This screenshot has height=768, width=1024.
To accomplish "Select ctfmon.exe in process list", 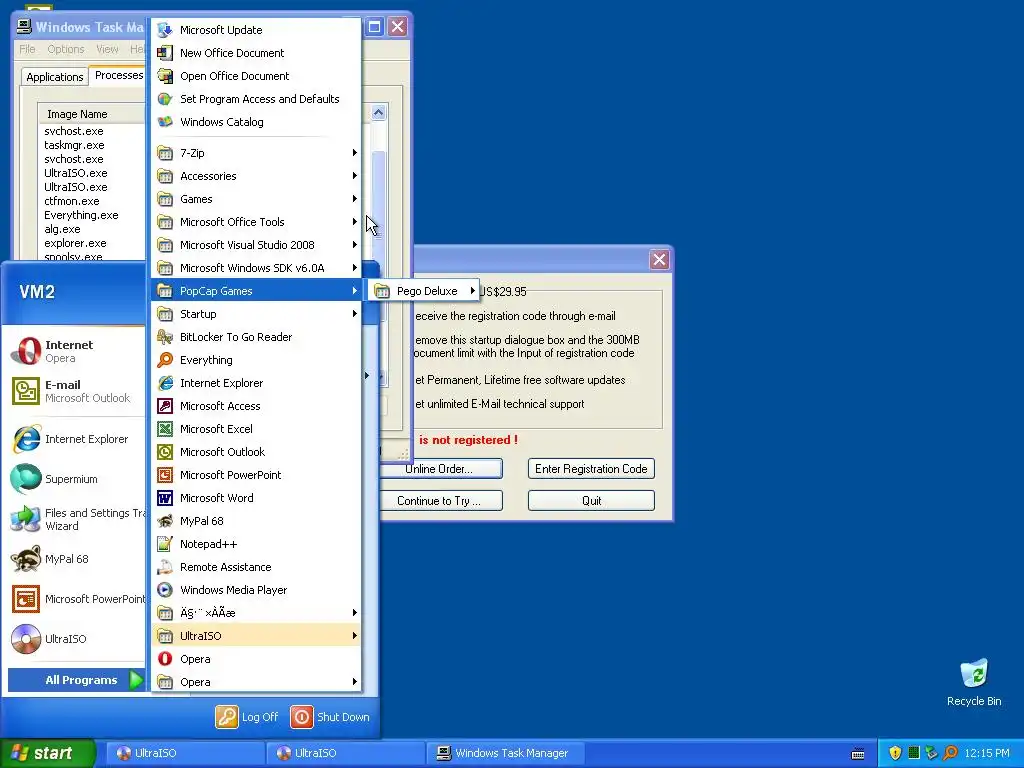I will pyautogui.click(x=72, y=201).
